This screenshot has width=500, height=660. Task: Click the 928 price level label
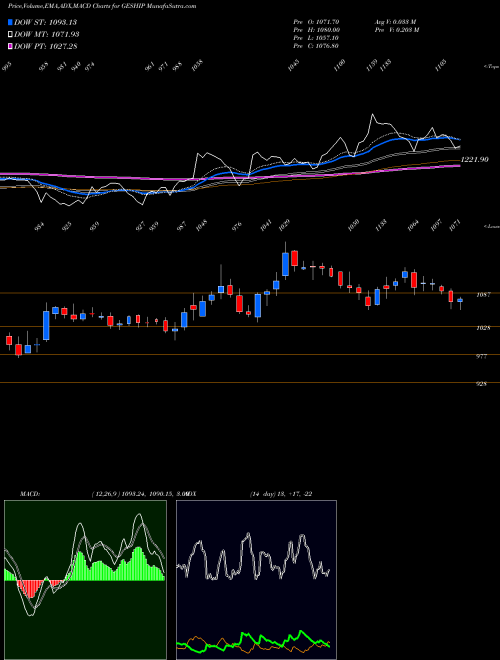click(482, 384)
